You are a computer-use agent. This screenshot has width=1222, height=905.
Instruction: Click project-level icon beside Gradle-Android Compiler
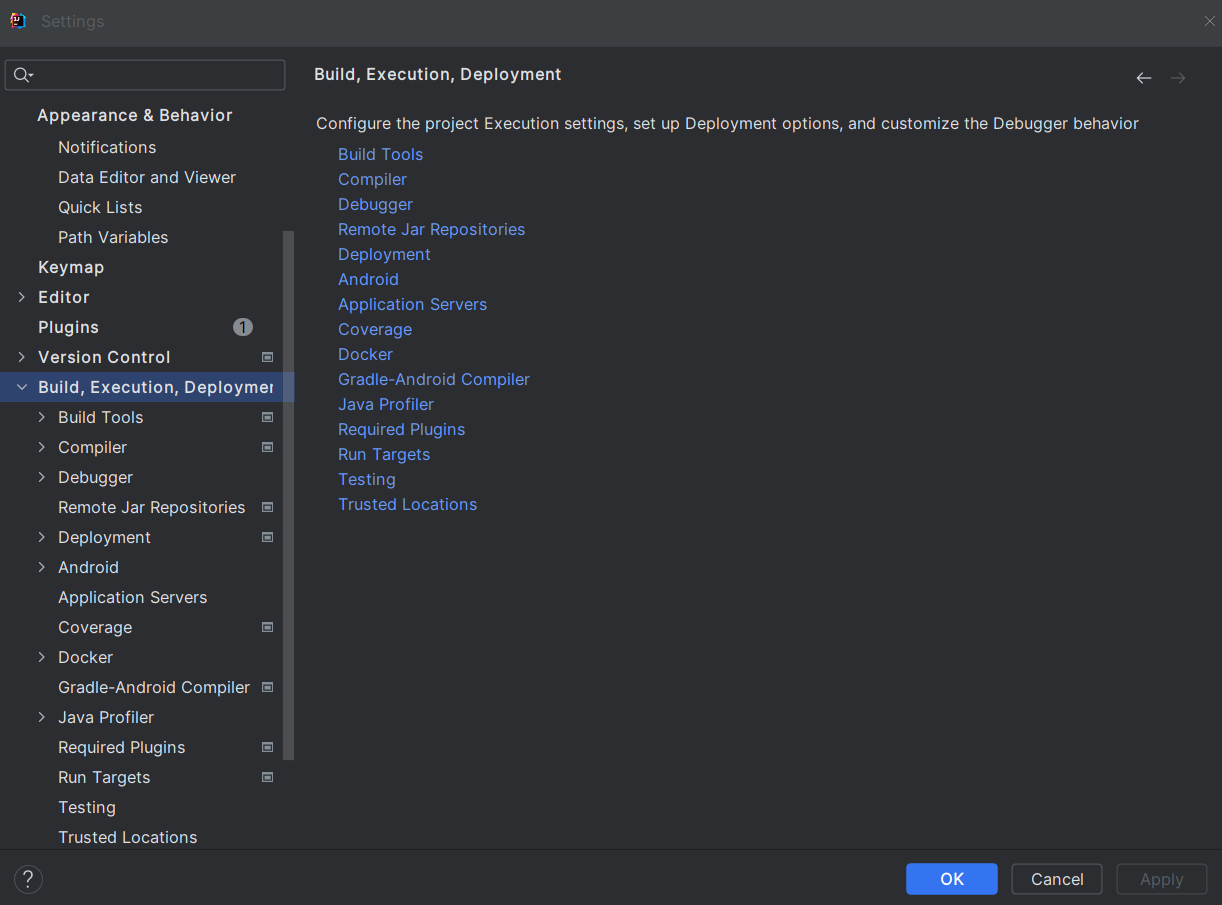267,687
